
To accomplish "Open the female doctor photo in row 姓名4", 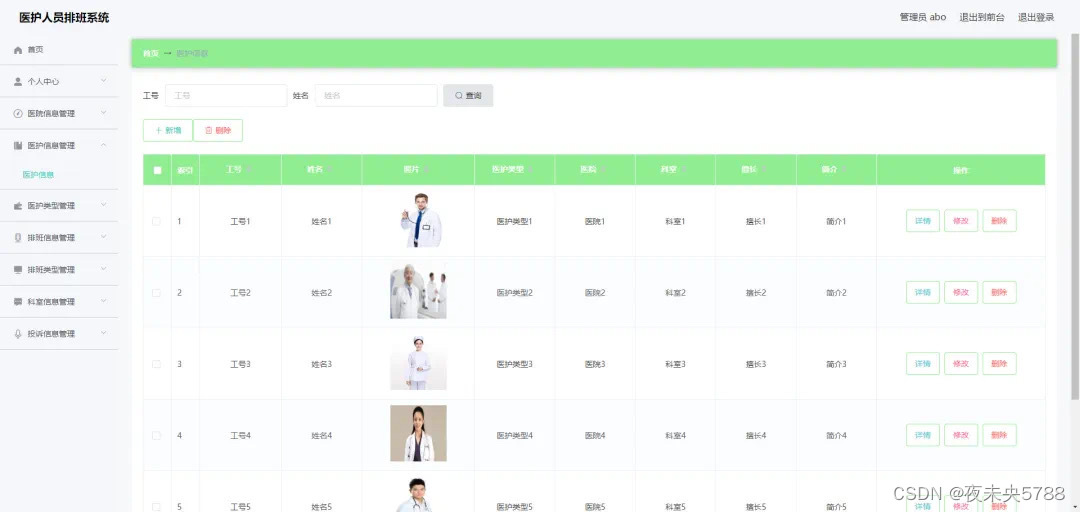I will click(x=418, y=433).
